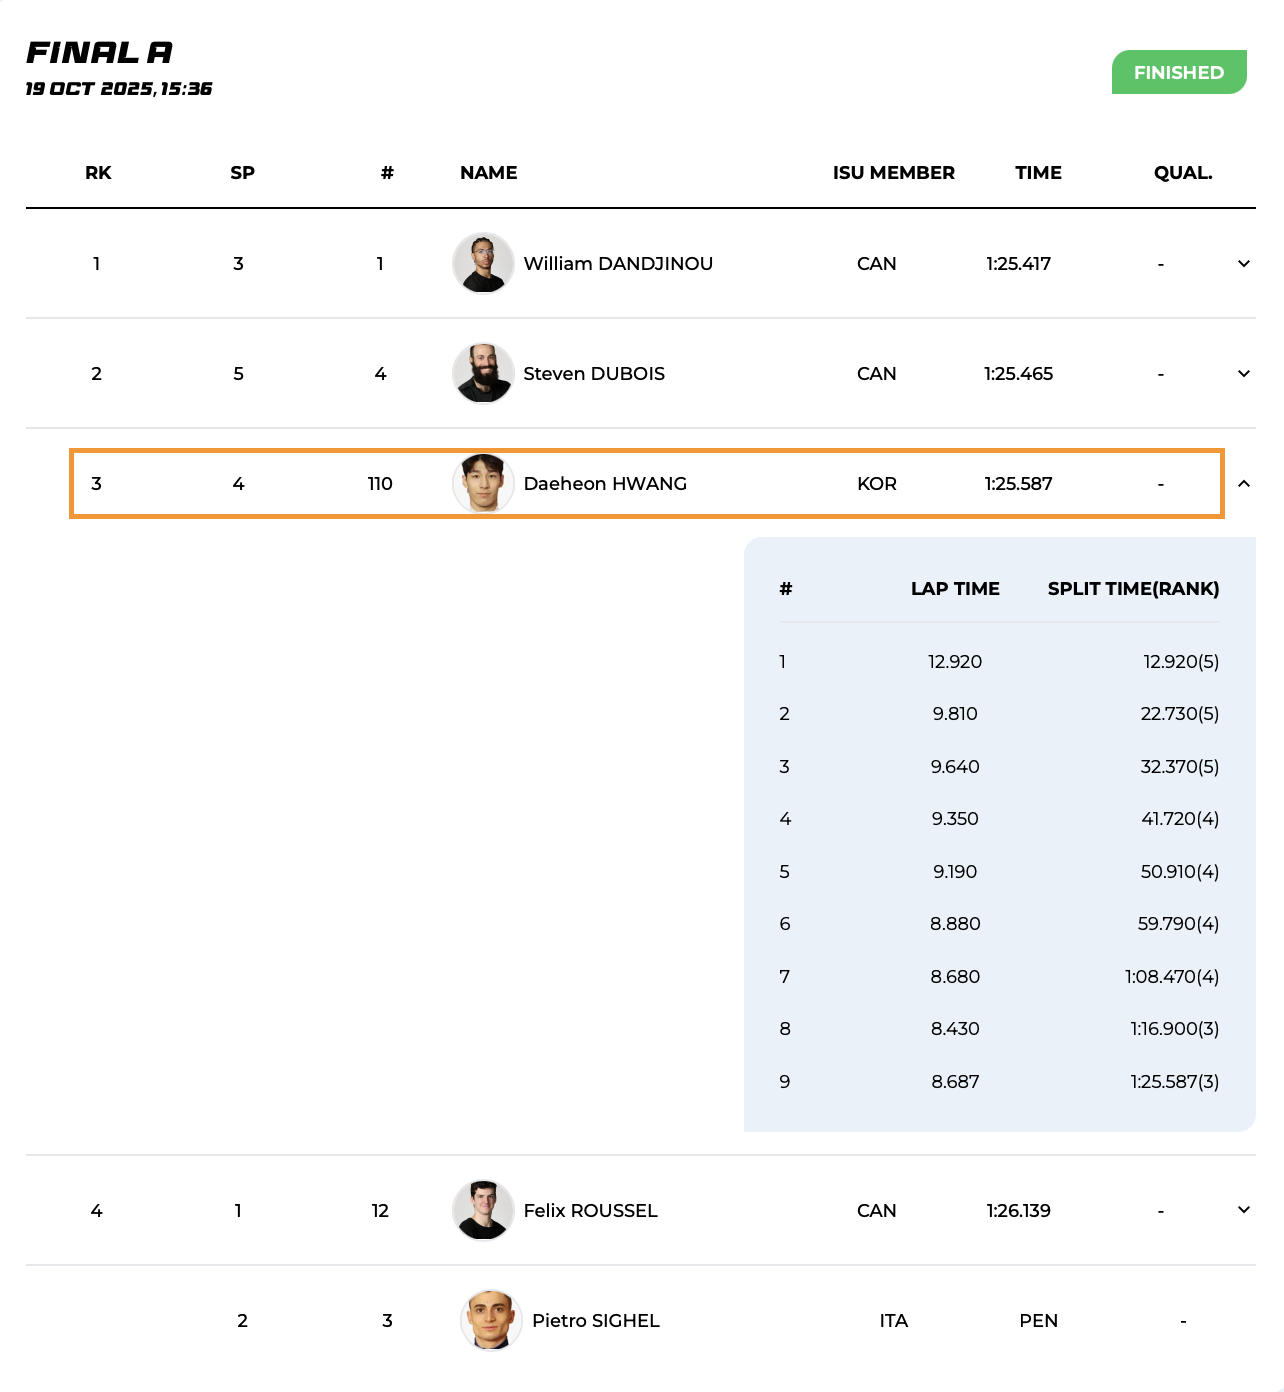Image resolution: width=1284 pixels, height=1392 pixels.
Task: Open Steven DUBOIS athlete name link
Action: click(594, 374)
